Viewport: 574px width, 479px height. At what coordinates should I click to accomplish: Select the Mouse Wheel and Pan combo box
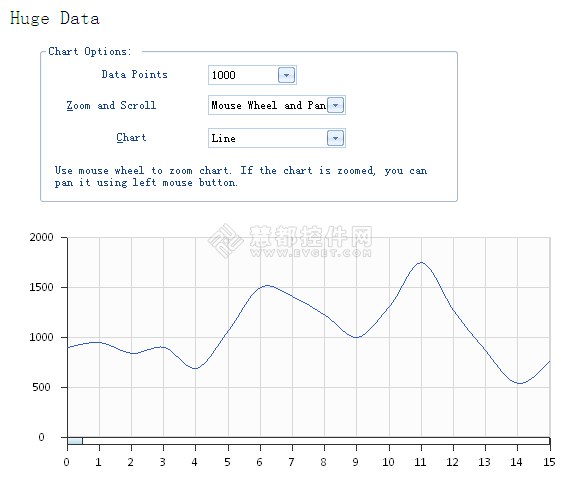coord(277,105)
